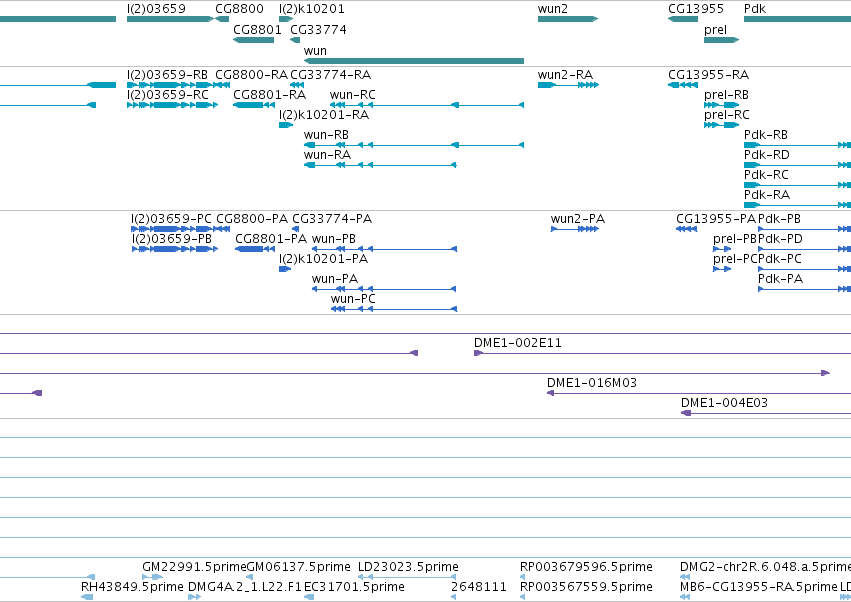Click transcript l(2)03659-RB label
Screen dimensions: 851x602
tap(167, 75)
